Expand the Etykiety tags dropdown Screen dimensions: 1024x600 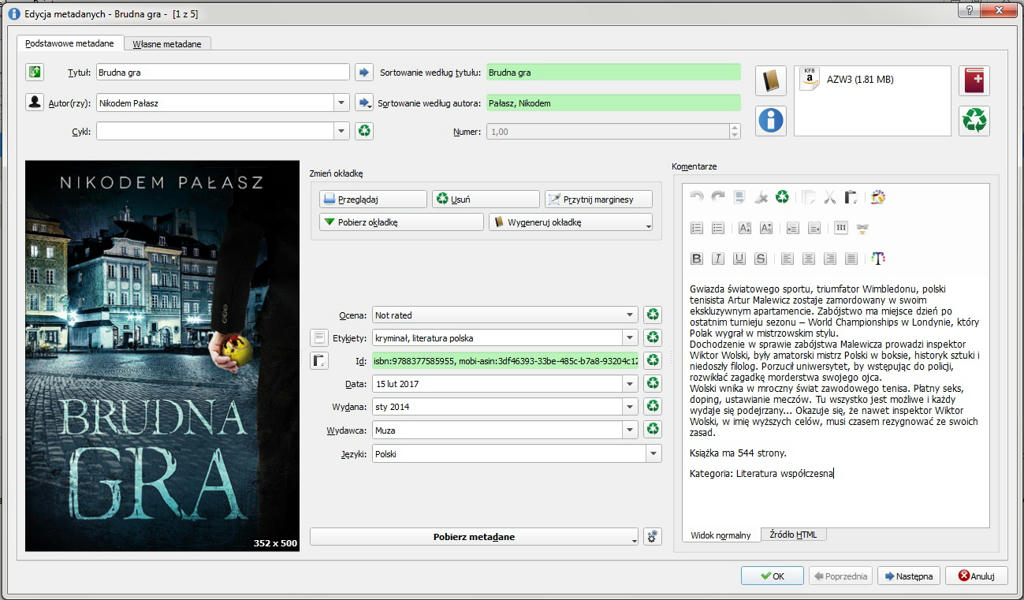[x=630, y=338]
